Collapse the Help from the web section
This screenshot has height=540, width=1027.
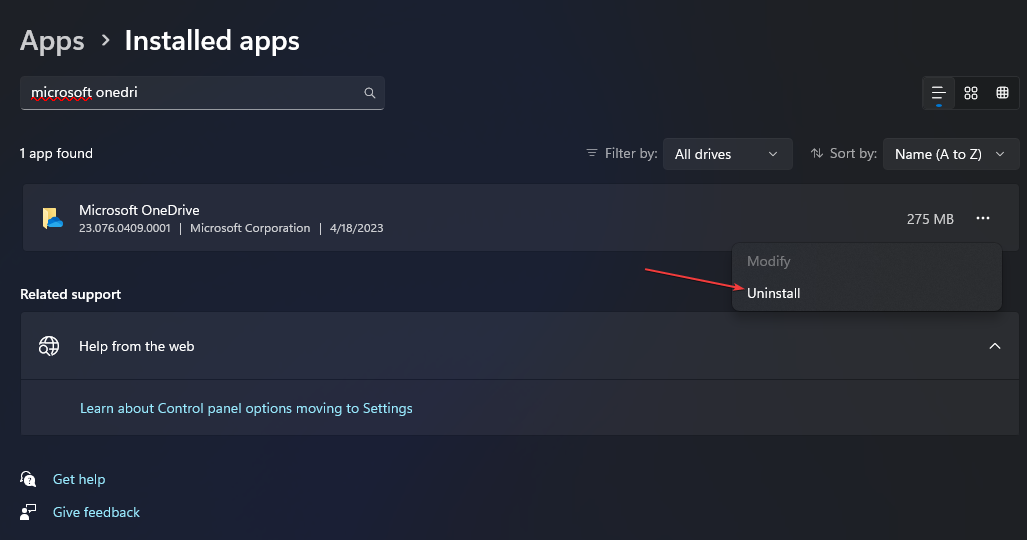(x=994, y=346)
